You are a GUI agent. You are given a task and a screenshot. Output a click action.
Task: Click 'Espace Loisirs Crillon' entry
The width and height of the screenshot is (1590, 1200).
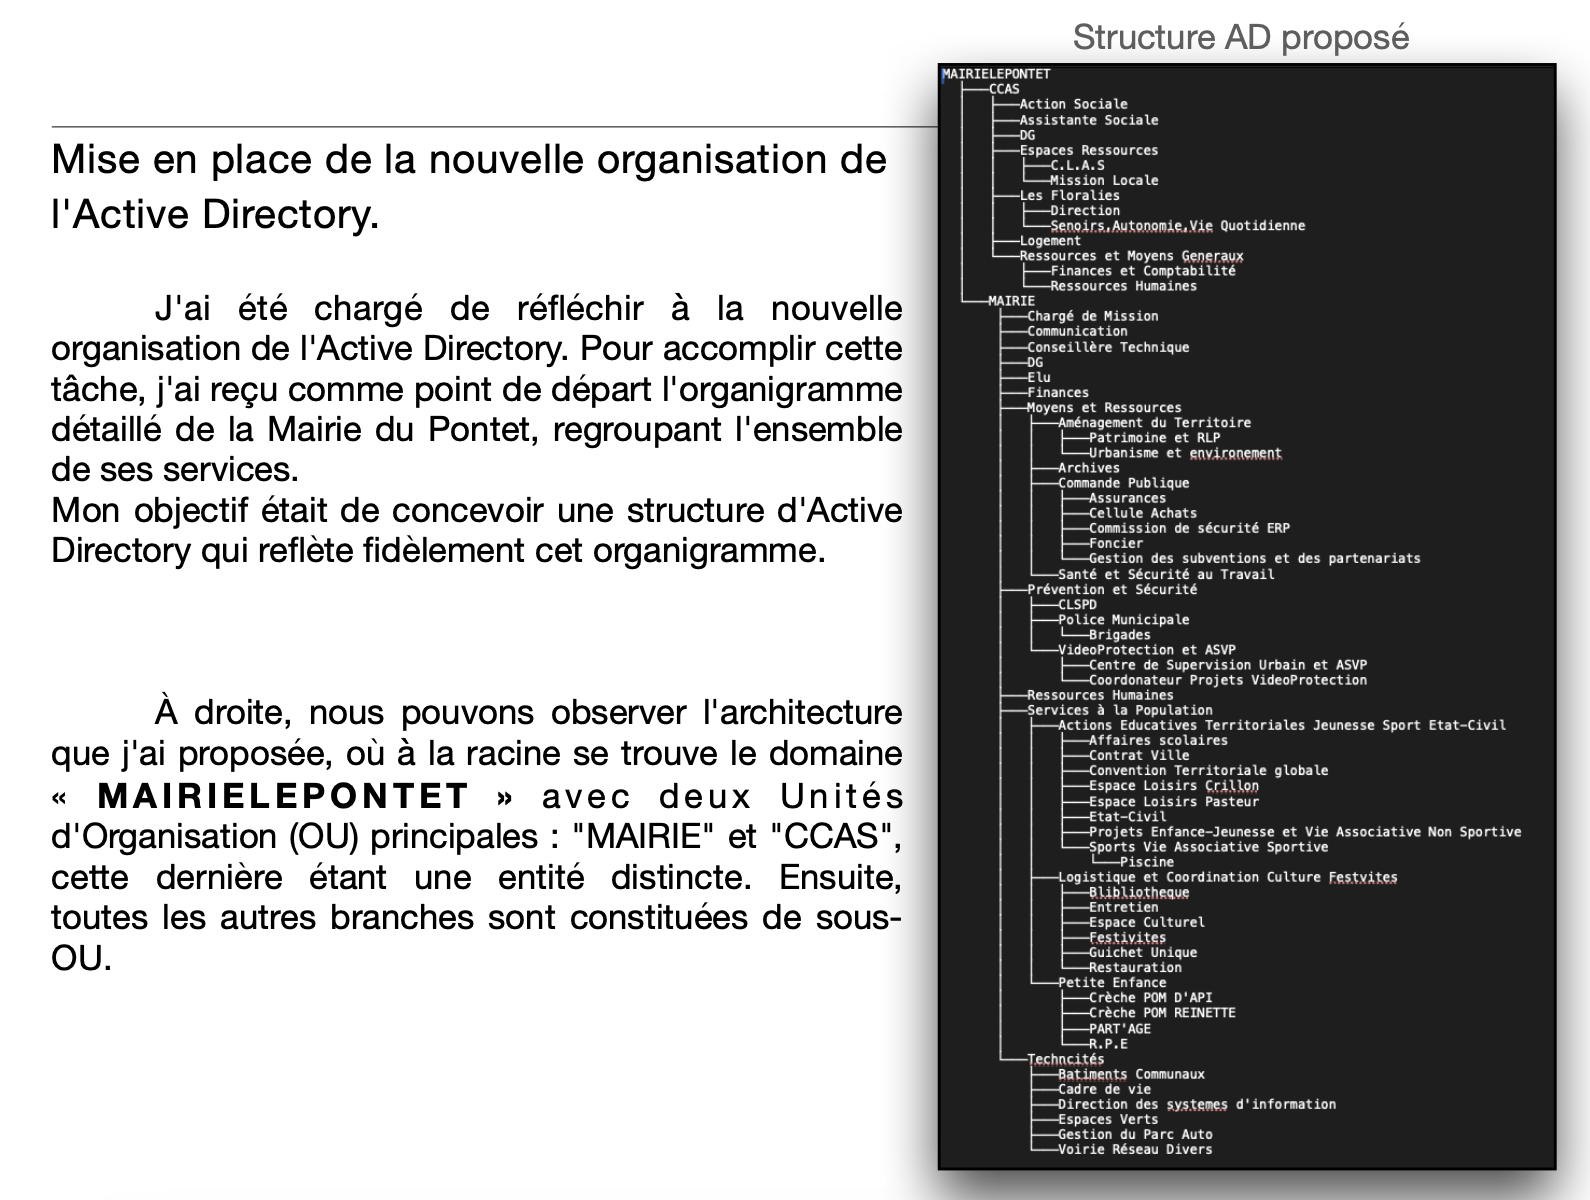point(1174,786)
